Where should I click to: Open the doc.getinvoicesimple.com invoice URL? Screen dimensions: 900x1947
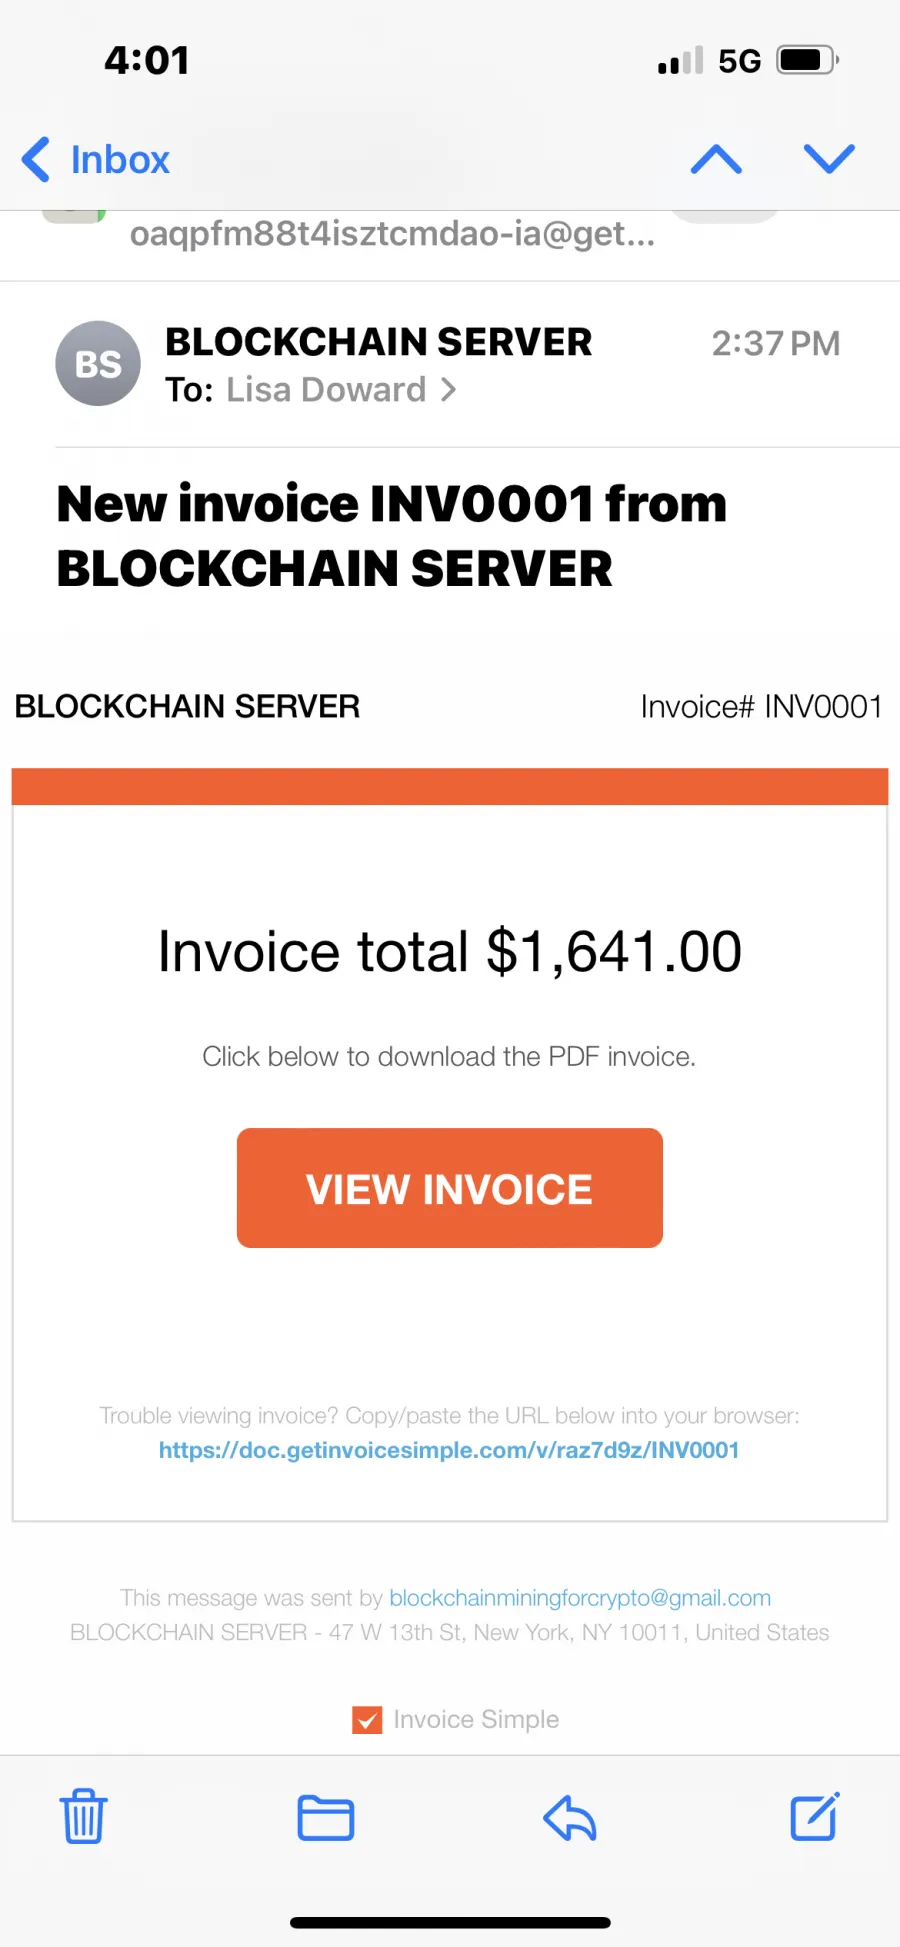pyautogui.click(x=449, y=1450)
